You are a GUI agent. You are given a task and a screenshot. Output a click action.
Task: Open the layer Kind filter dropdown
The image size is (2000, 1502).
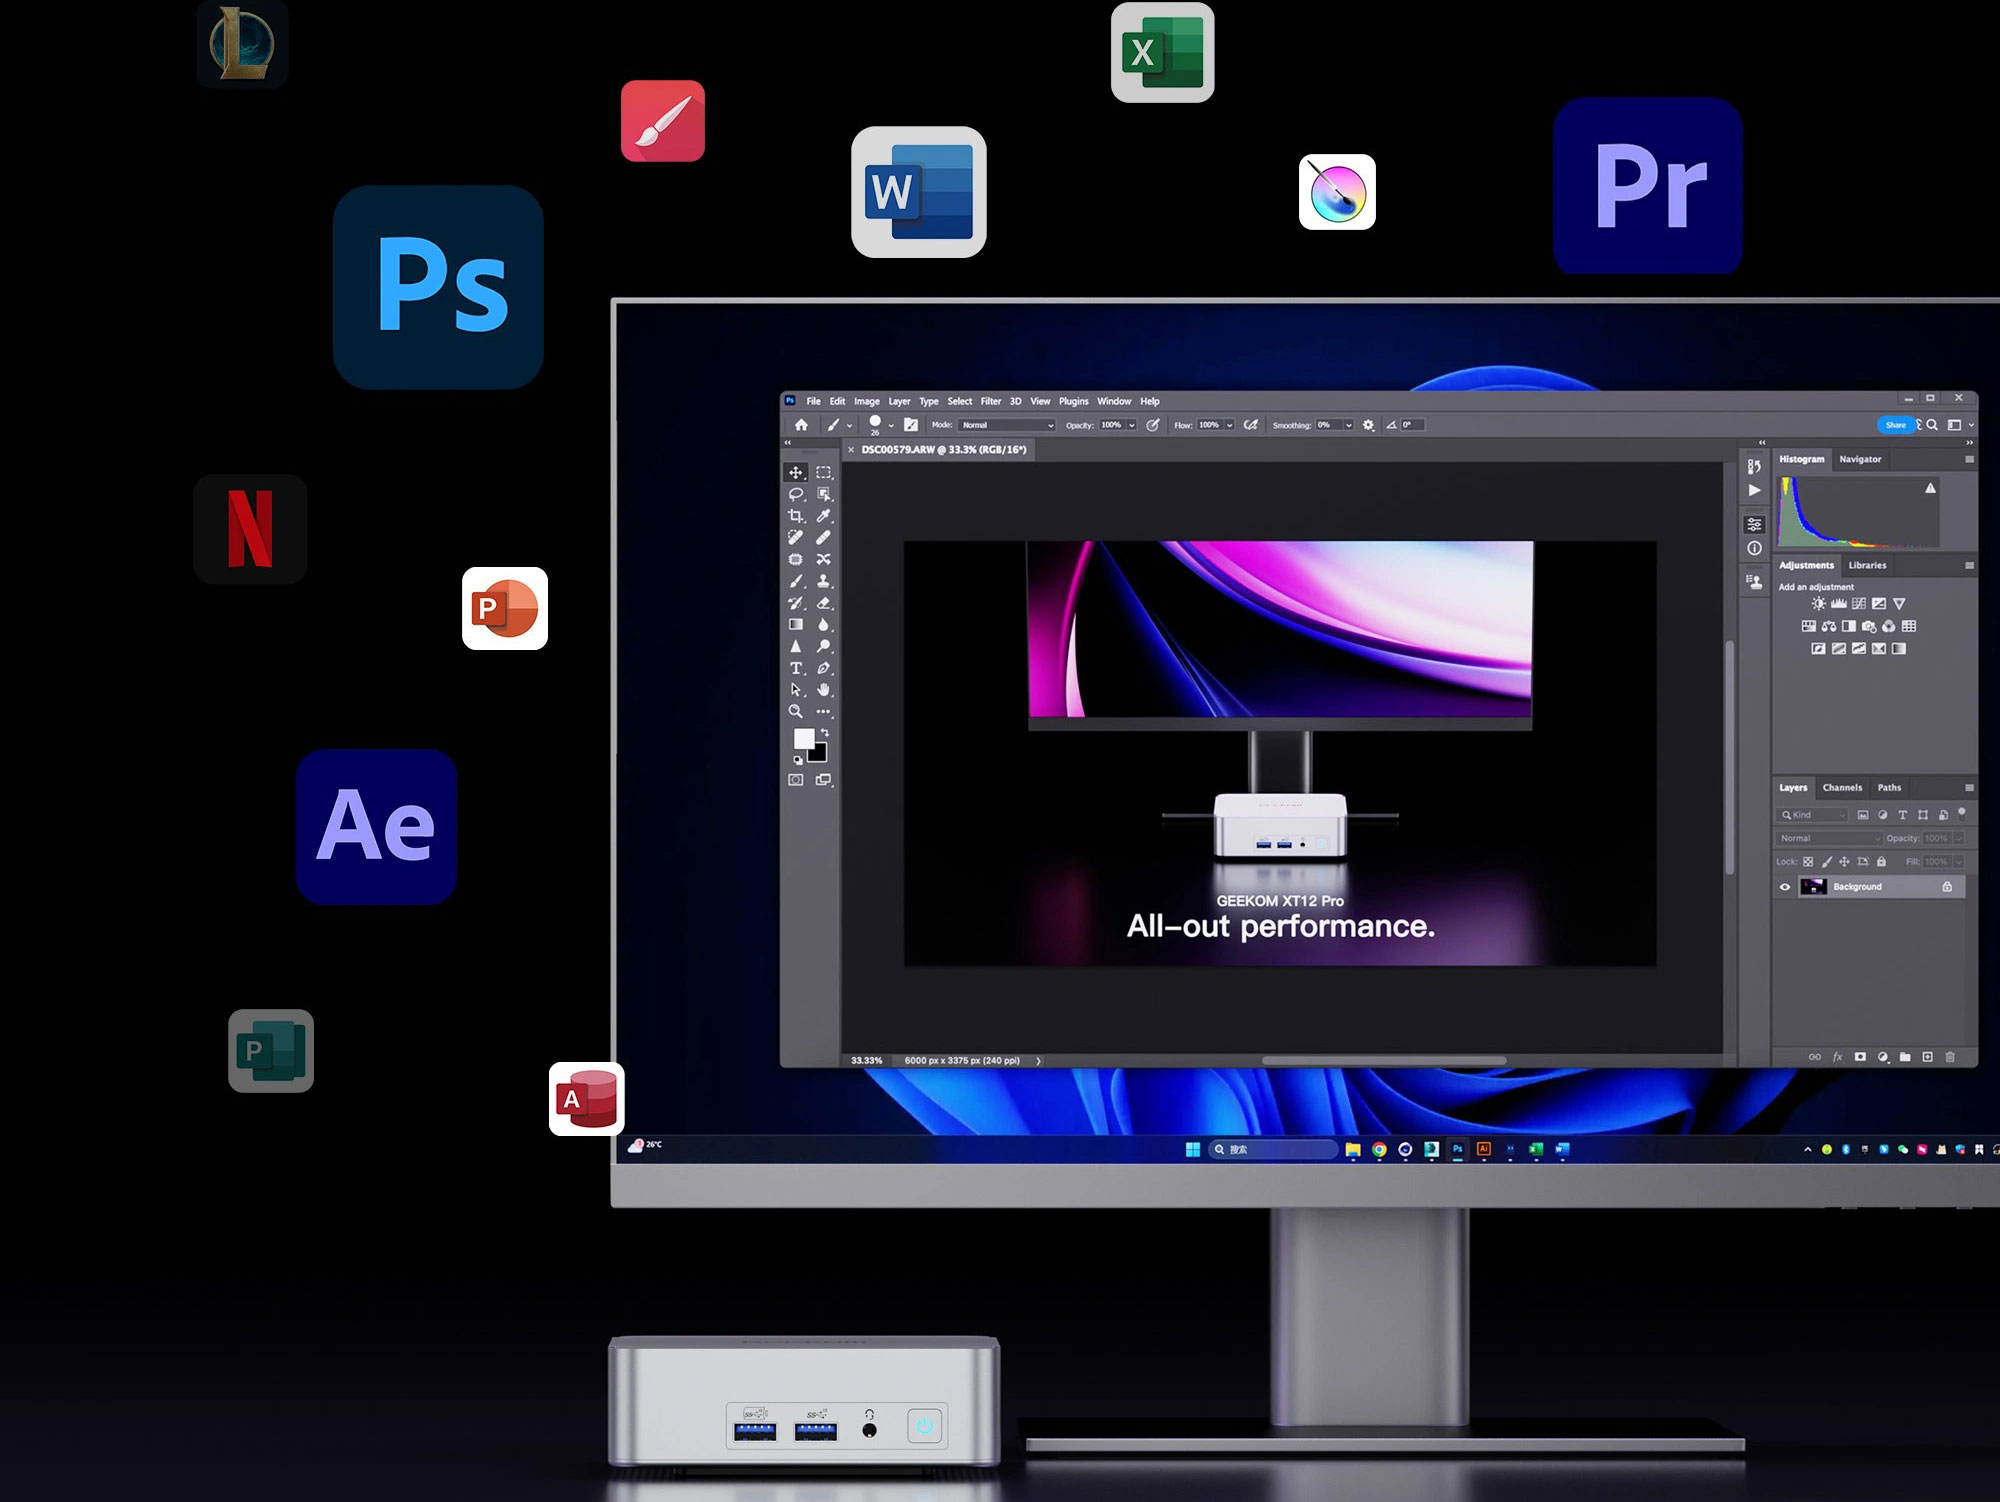click(x=1813, y=815)
